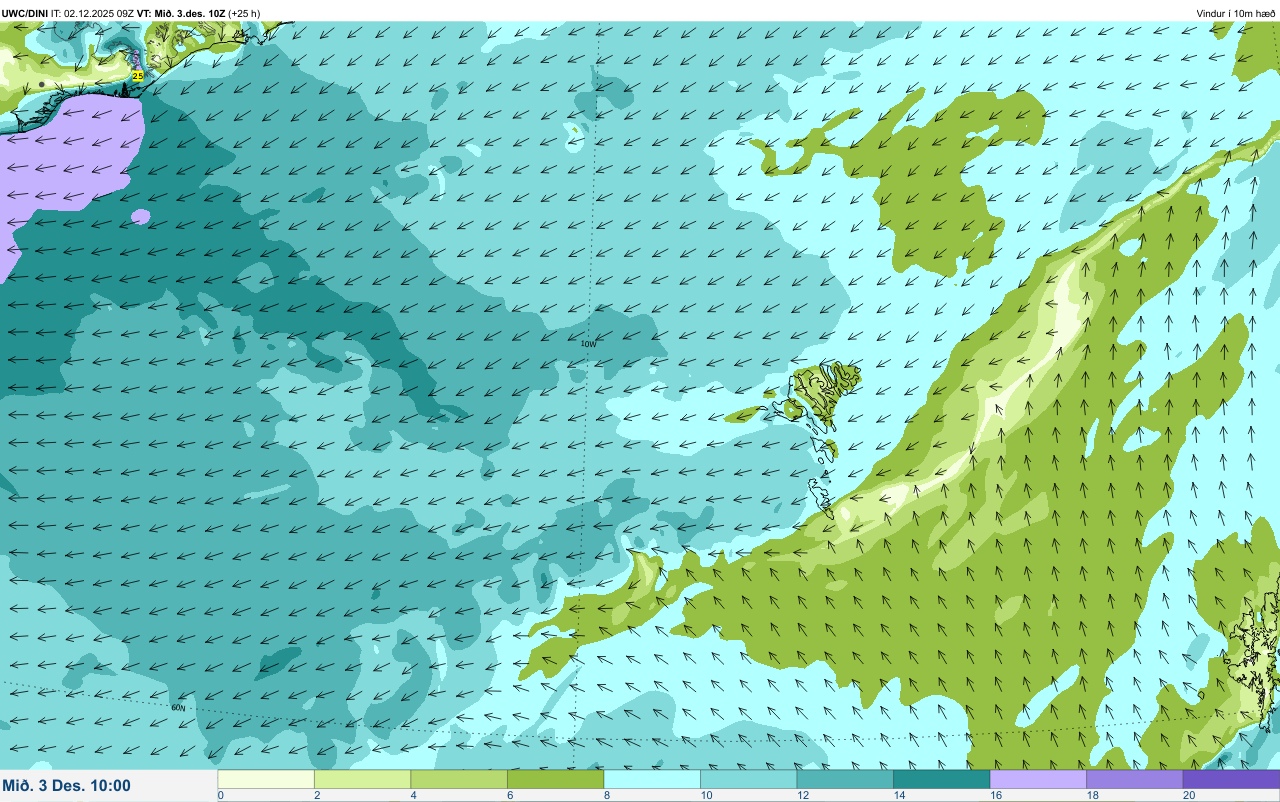The height and width of the screenshot is (802, 1280).
Task: Click the legend scale value '12'
Action: [803, 796]
